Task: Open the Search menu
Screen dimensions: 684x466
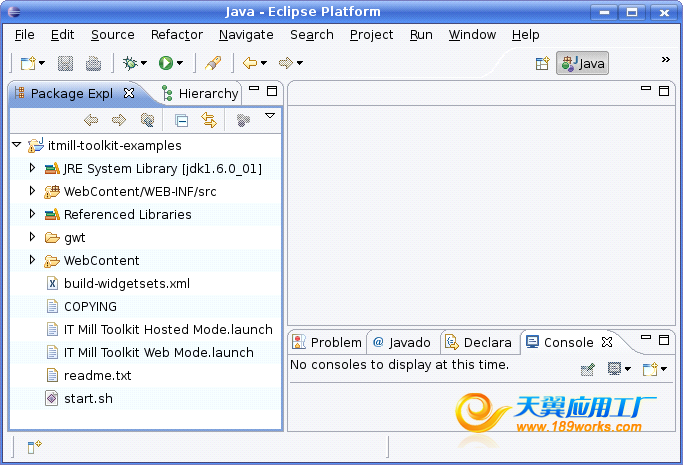Action: tap(312, 34)
